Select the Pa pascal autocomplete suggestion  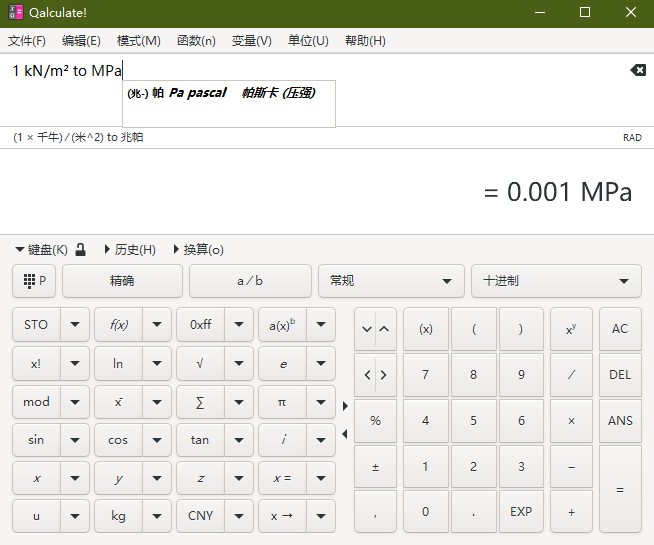click(x=228, y=93)
